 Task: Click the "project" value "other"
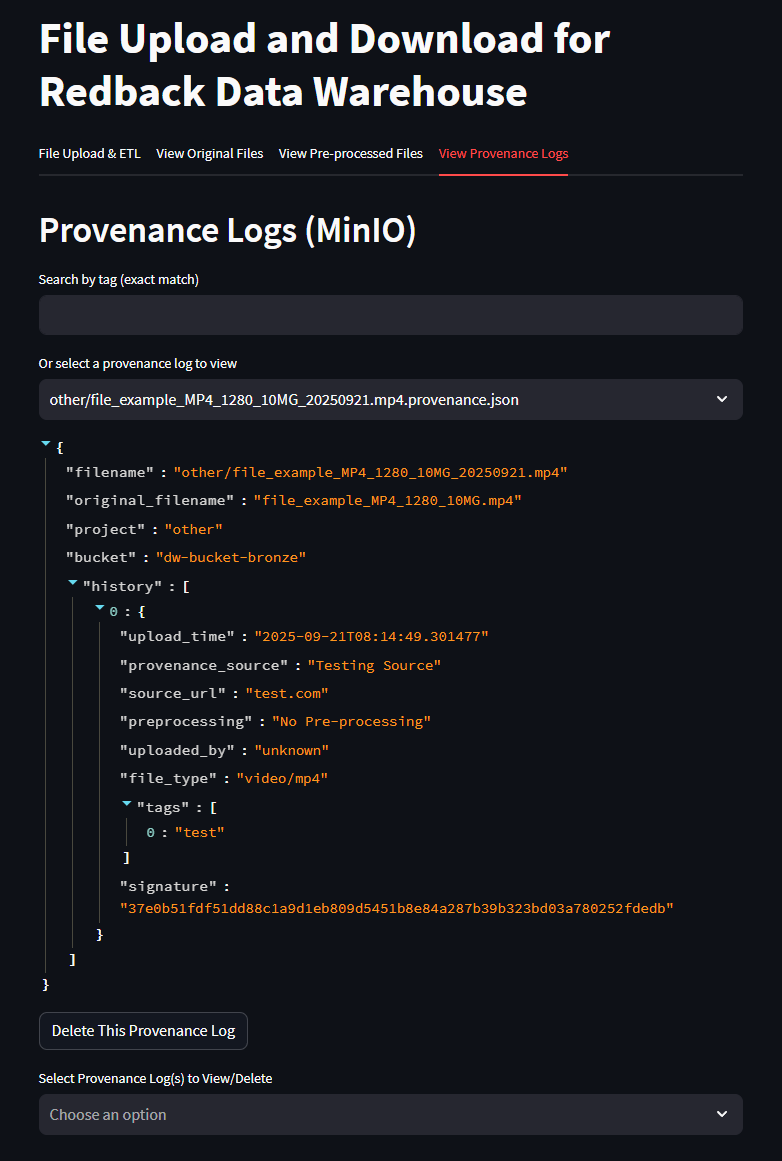[193, 529]
